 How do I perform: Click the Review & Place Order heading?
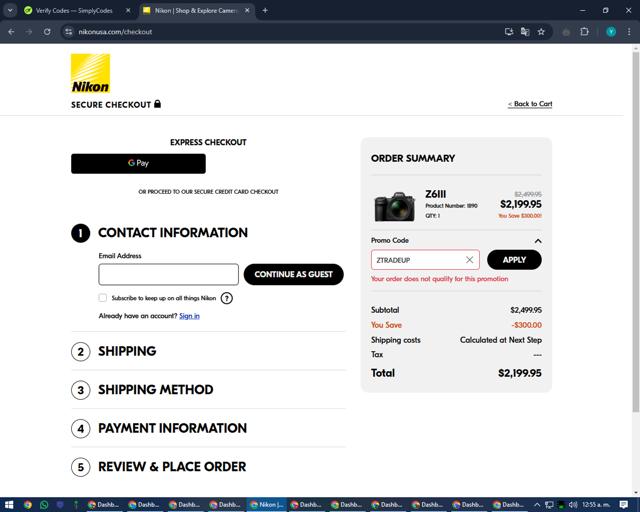(172, 466)
